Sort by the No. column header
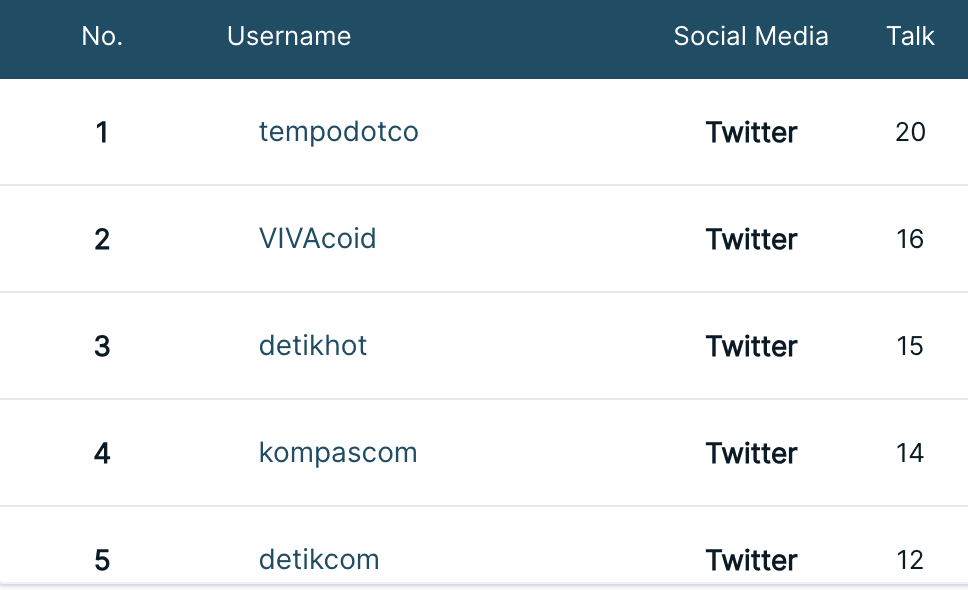968x590 pixels. click(102, 36)
